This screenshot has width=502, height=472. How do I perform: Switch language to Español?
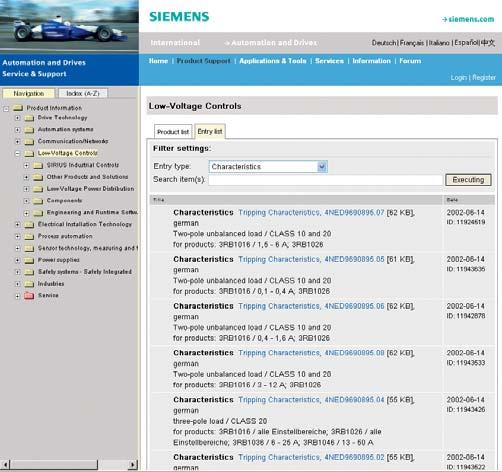(466, 43)
